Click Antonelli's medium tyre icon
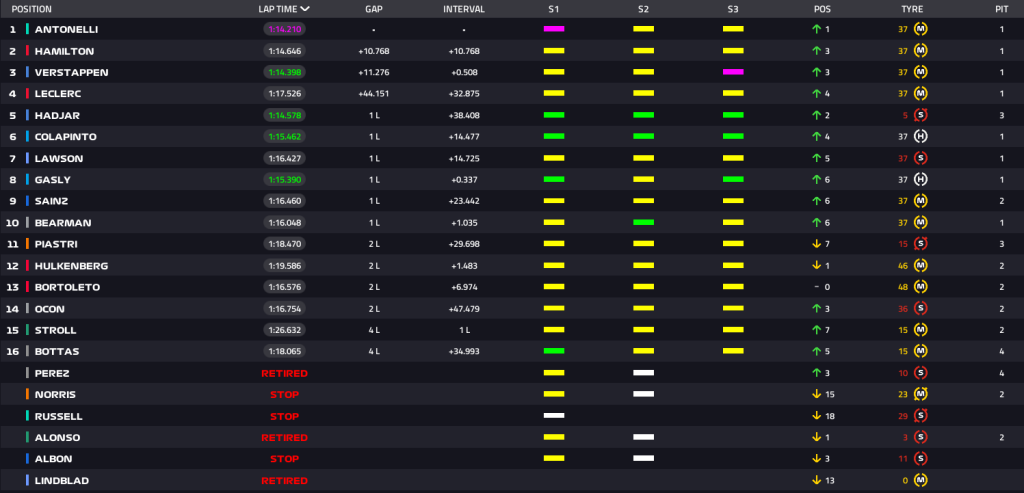This screenshot has height=493, width=1024. click(x=921, y=29)
